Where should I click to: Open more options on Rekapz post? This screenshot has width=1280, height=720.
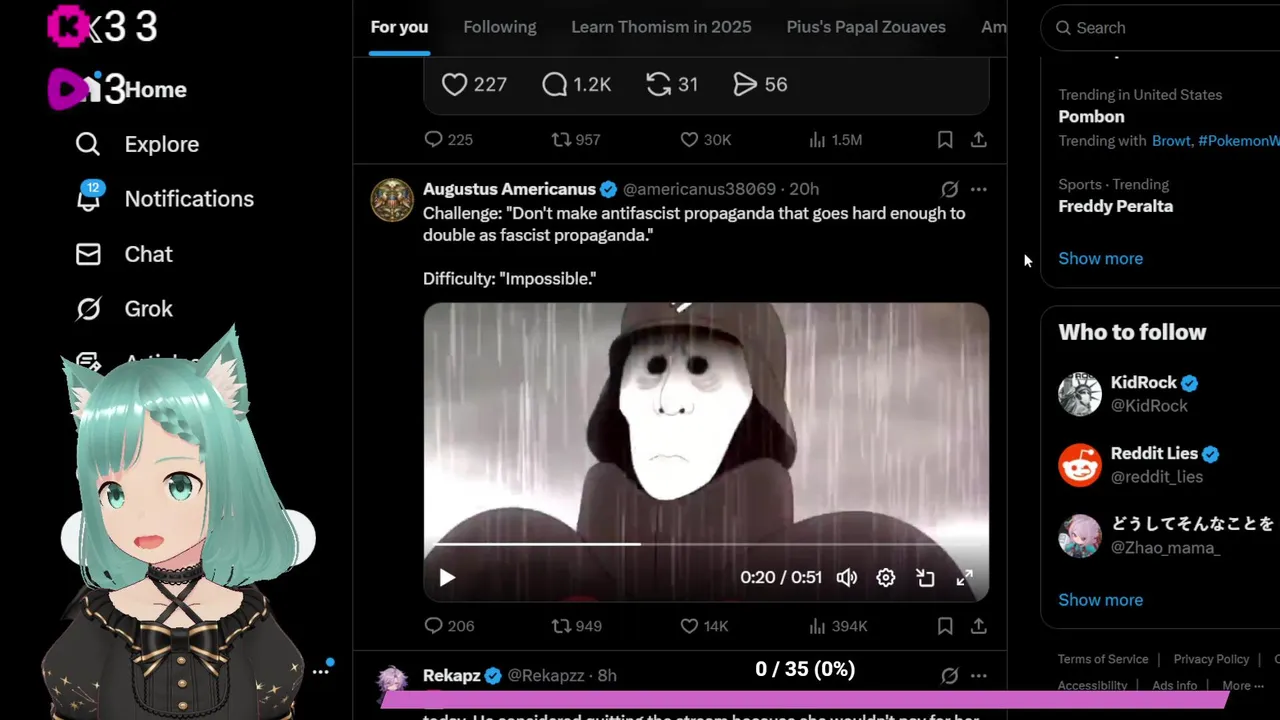[979, 676]
